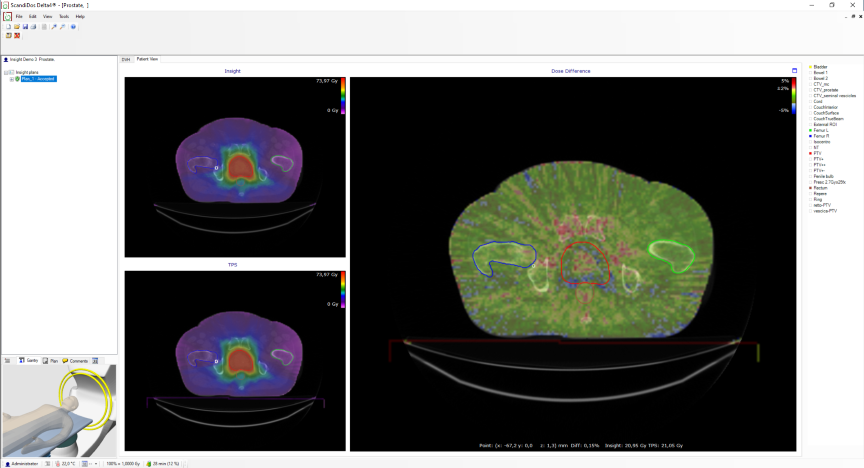Click the red X icon in second toolbar row
Viewport: 864px width, 468px height.
click(17, 36)
